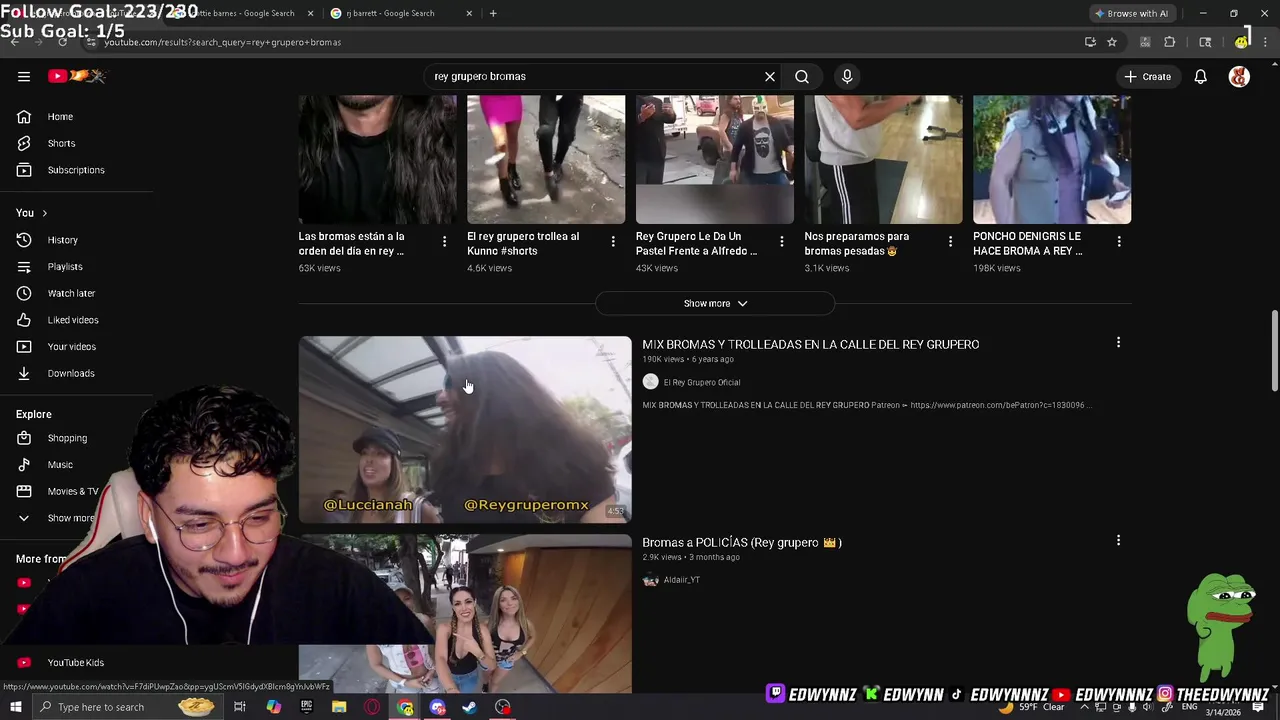Open the YouTube guide hamburger menu
The height and width of the screenshot is (720, 1280).
pyautogui.click(x=24, y=76)
